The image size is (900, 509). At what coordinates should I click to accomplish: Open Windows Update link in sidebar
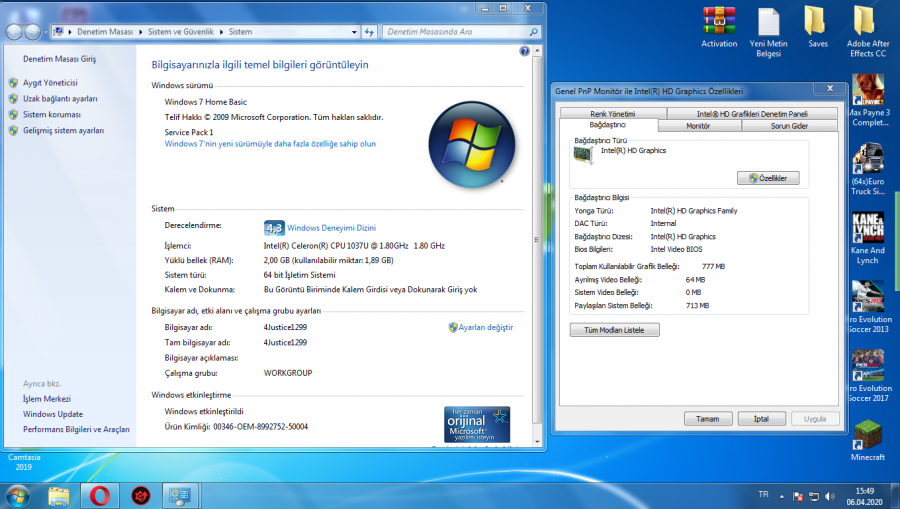[53, 414]
